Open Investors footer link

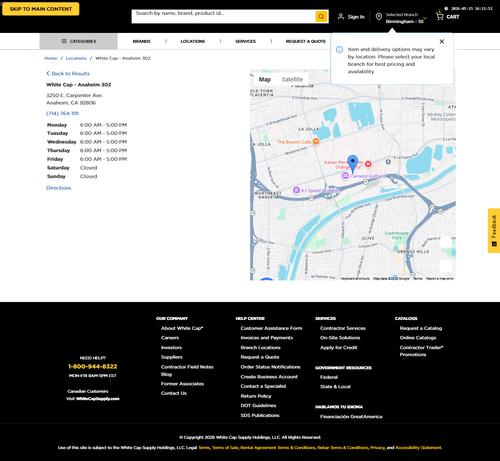tap(171, 348)
